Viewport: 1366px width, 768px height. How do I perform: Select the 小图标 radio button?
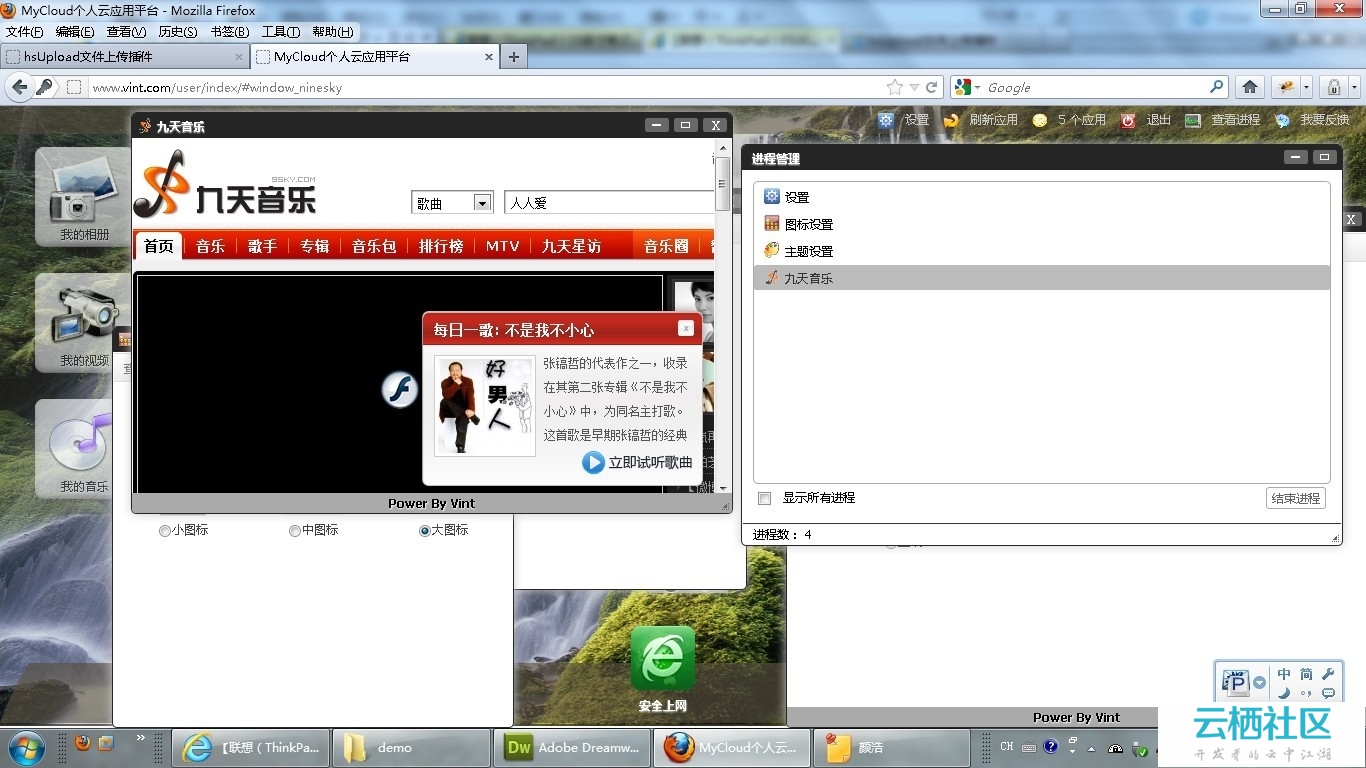click(x=165, y=531)
